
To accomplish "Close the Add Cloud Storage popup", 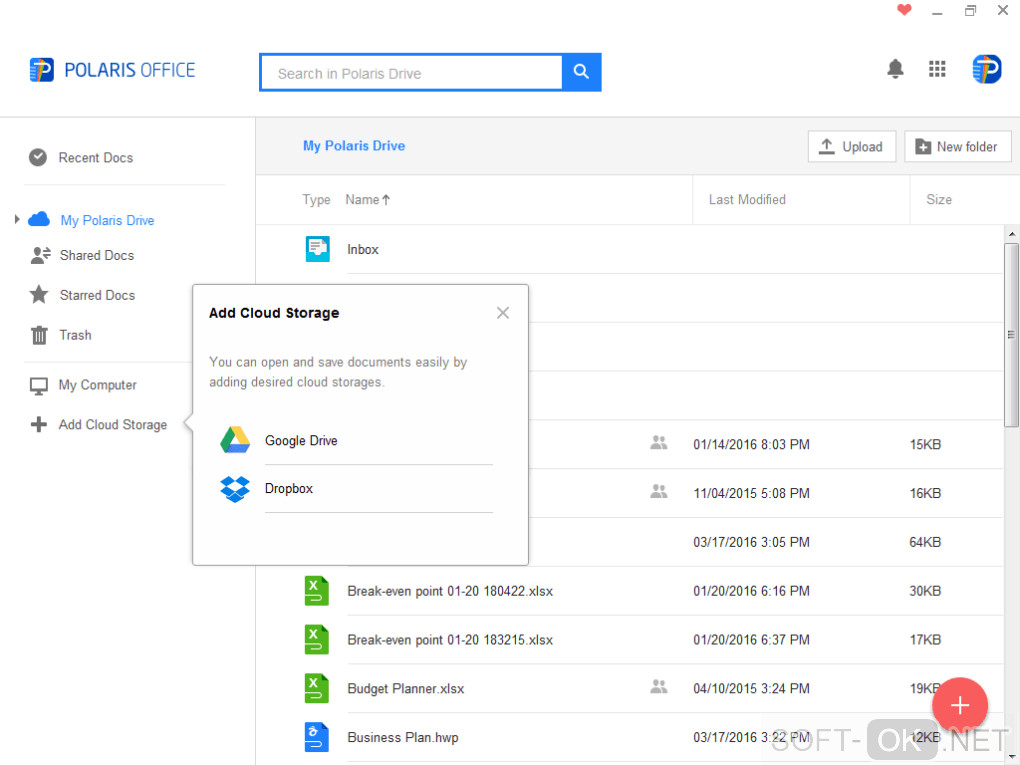I will 503,313.
